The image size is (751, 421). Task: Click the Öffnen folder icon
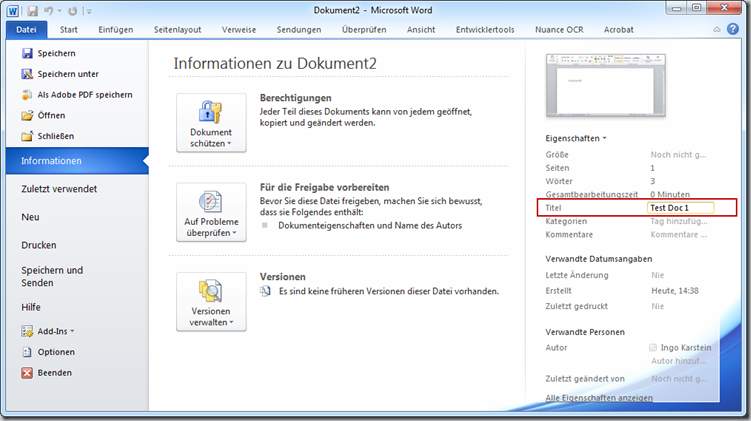[x=27, y=115]
